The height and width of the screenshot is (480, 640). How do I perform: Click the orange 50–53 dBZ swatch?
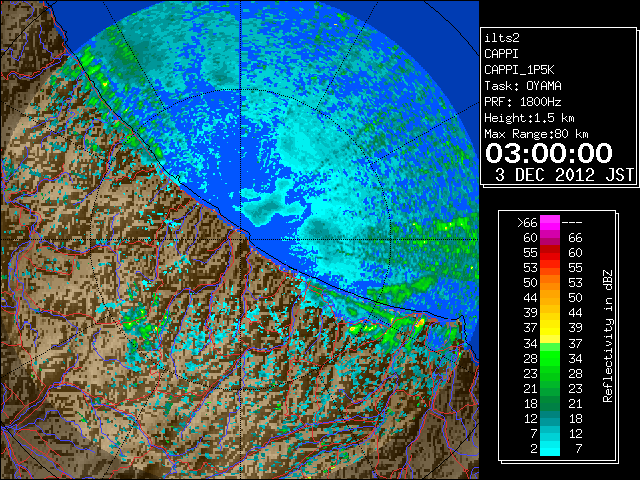[x=550, y=282]
